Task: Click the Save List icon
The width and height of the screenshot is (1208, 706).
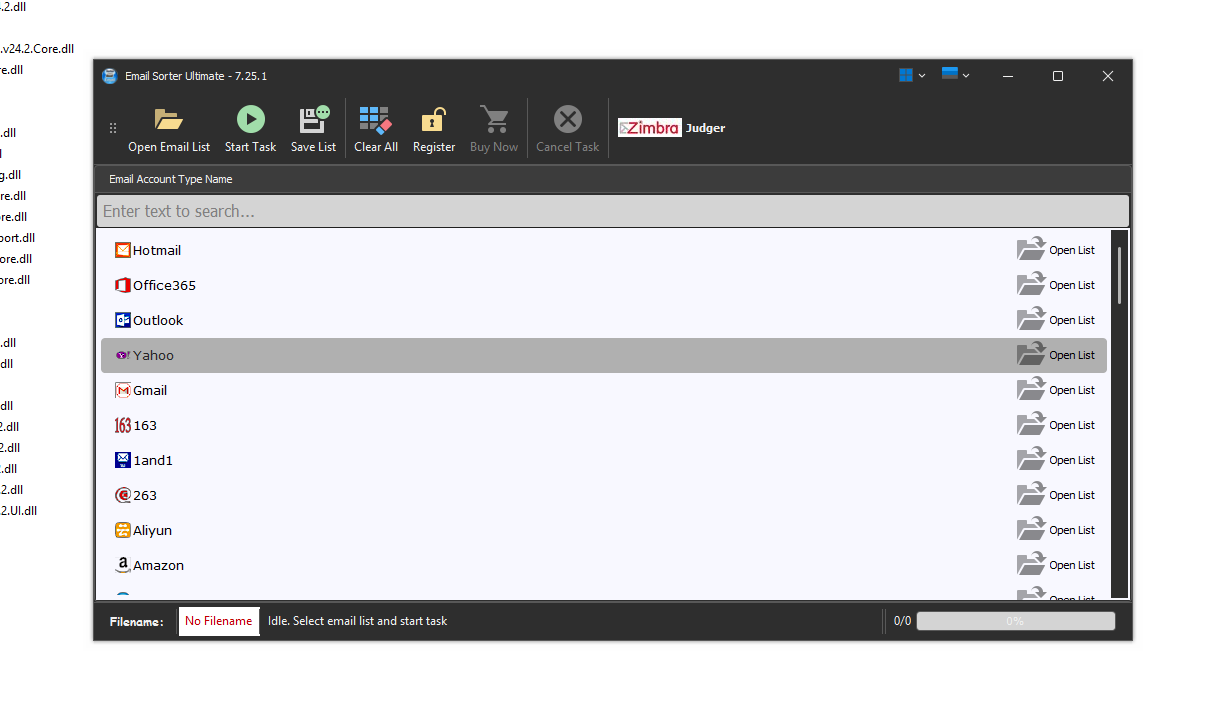Action: coord(313,120)
